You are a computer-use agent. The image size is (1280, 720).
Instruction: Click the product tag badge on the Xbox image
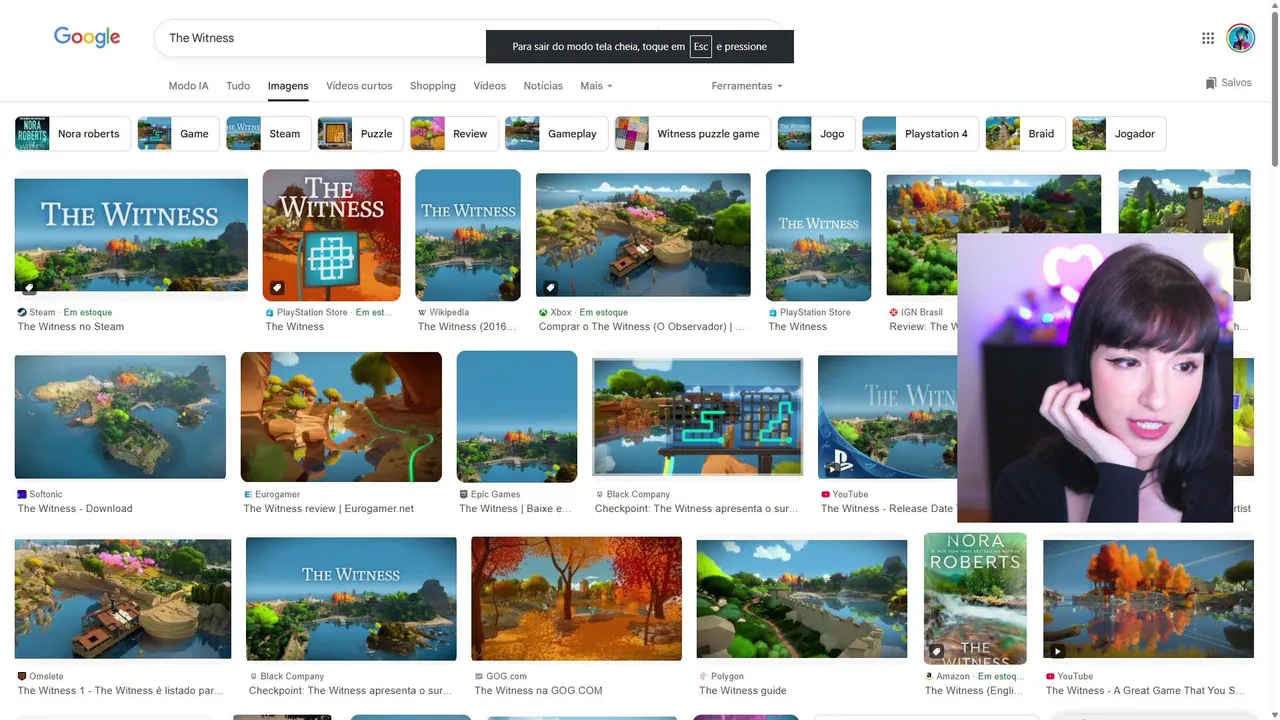[550, 287]
